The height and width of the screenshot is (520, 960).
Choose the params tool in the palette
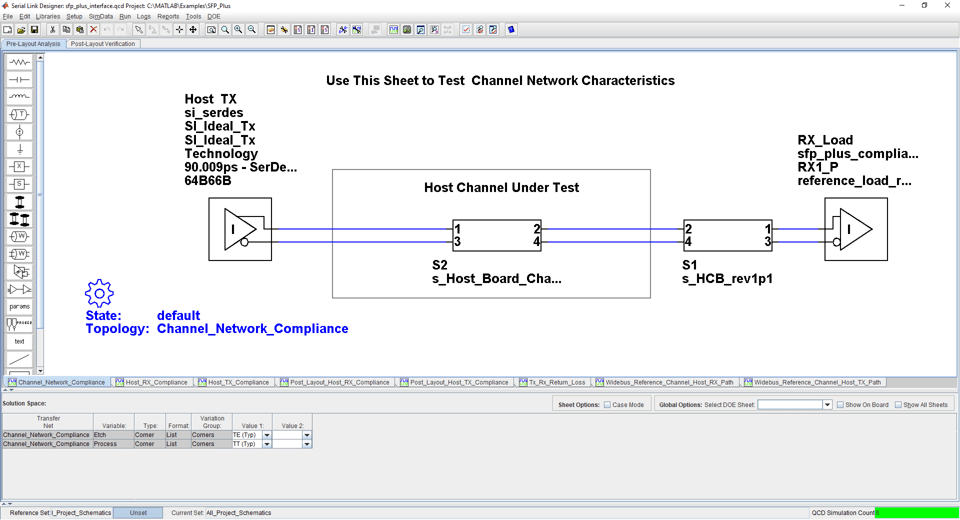[19, 306]
